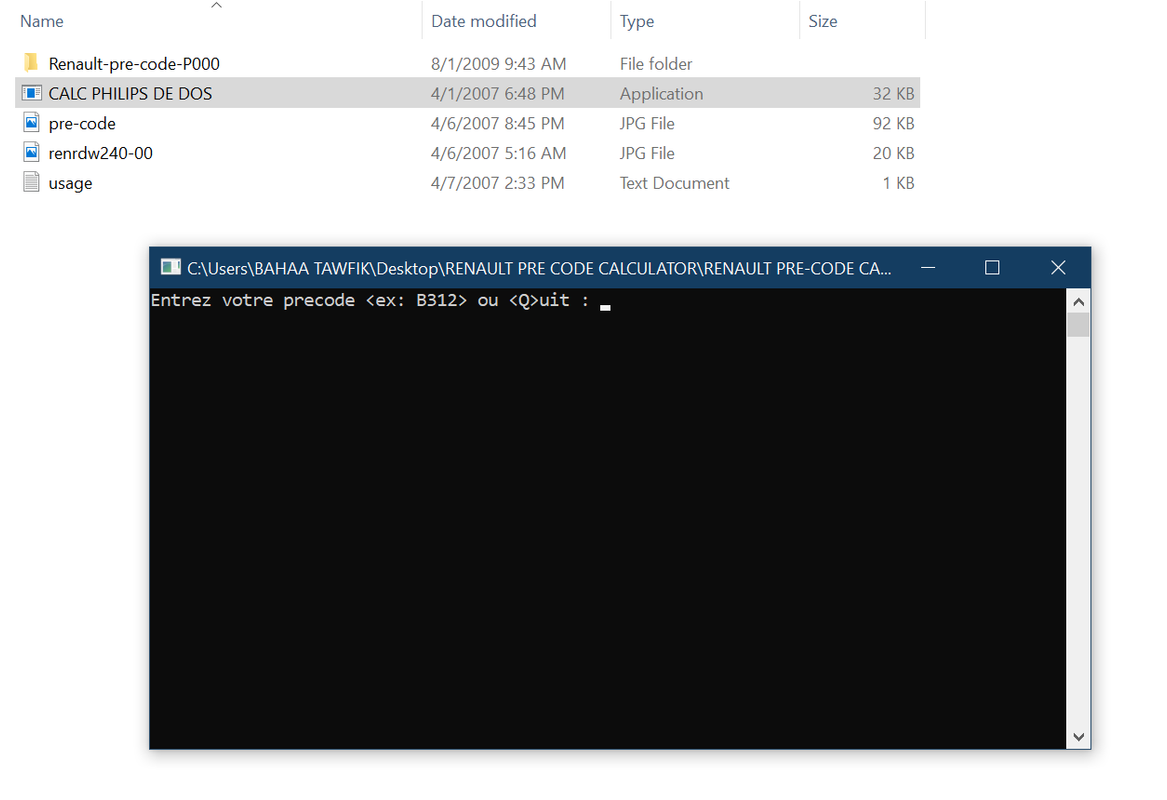This screenshot has width=1167, height=800.
Task: Click the console scrollbar up arrow
Action: coord(1078,301)
